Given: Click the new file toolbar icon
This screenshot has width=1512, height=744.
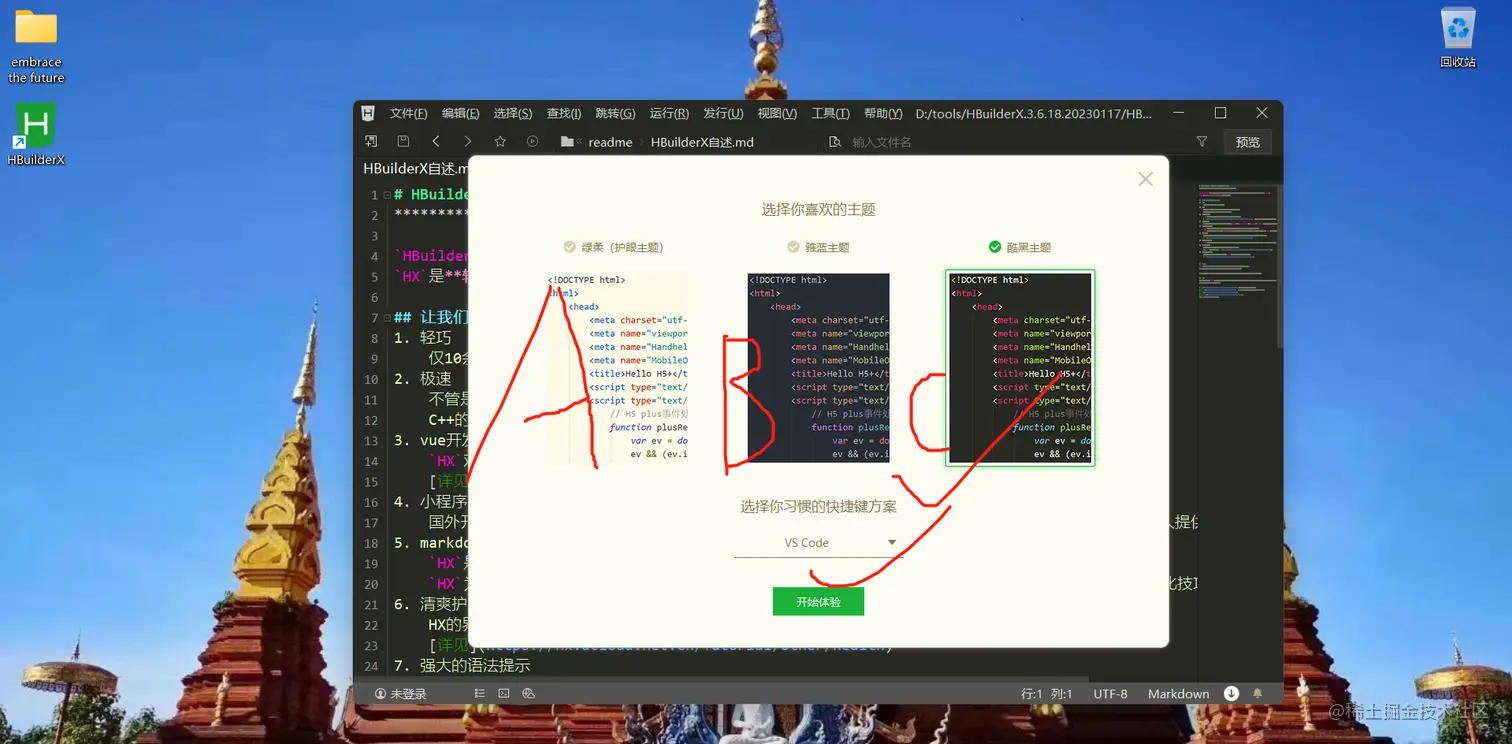Looking at the screenshot, I should pos(371,142).
